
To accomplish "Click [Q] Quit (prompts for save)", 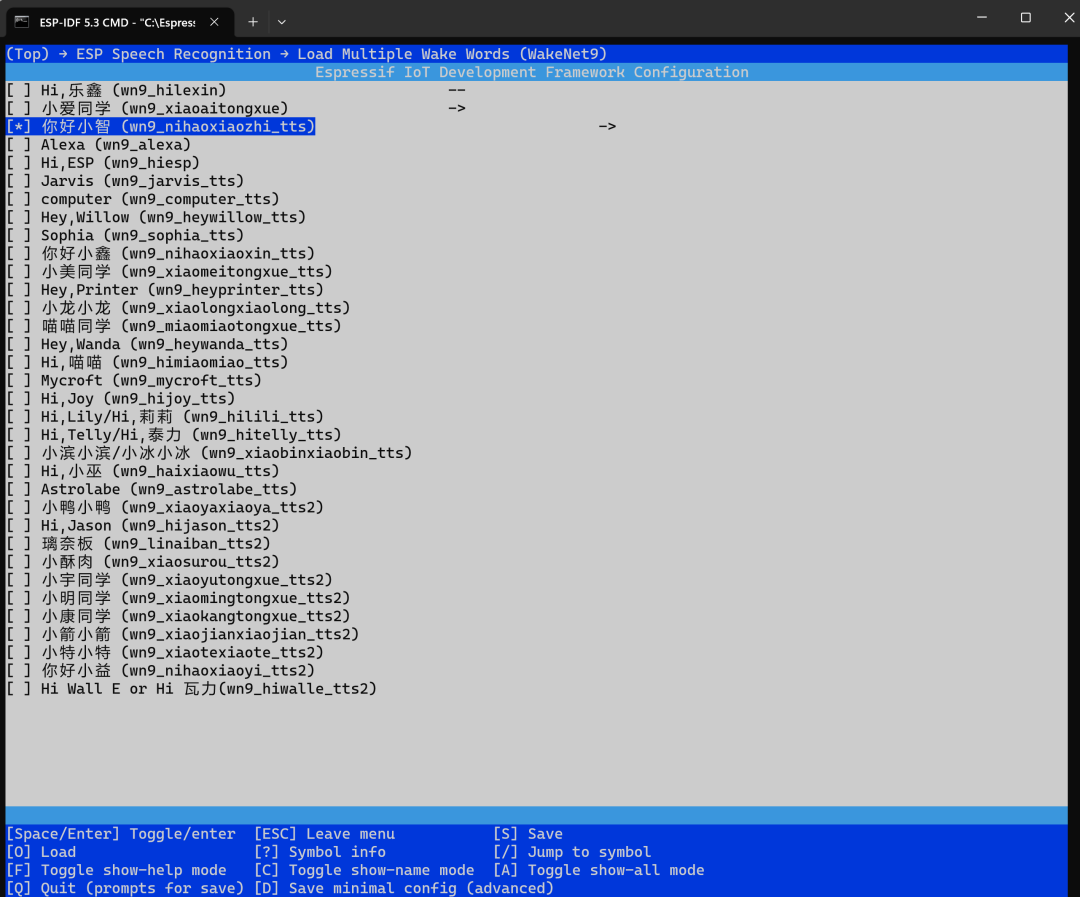I will coord(125,888).
